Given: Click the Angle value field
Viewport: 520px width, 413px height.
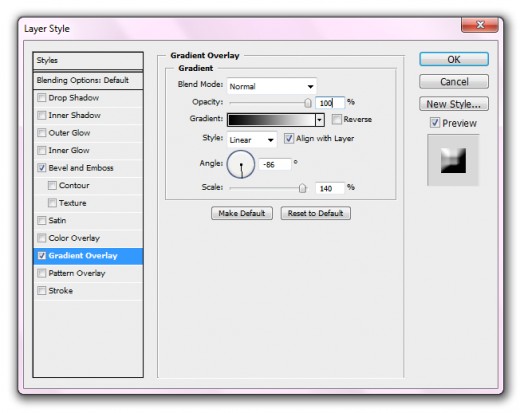Looking at the screenshot, I should pos(275,165).
